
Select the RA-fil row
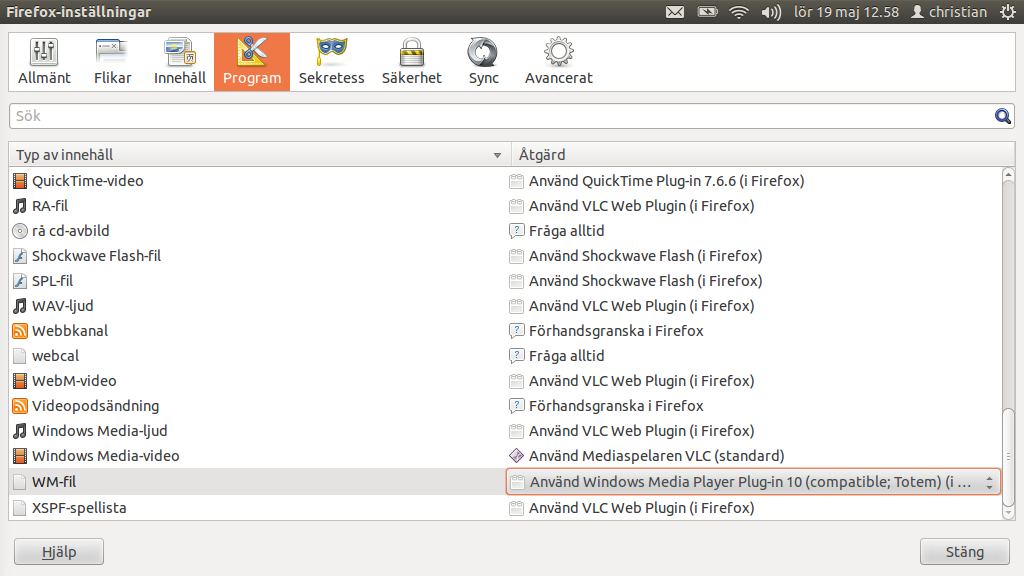pos(505,206)
